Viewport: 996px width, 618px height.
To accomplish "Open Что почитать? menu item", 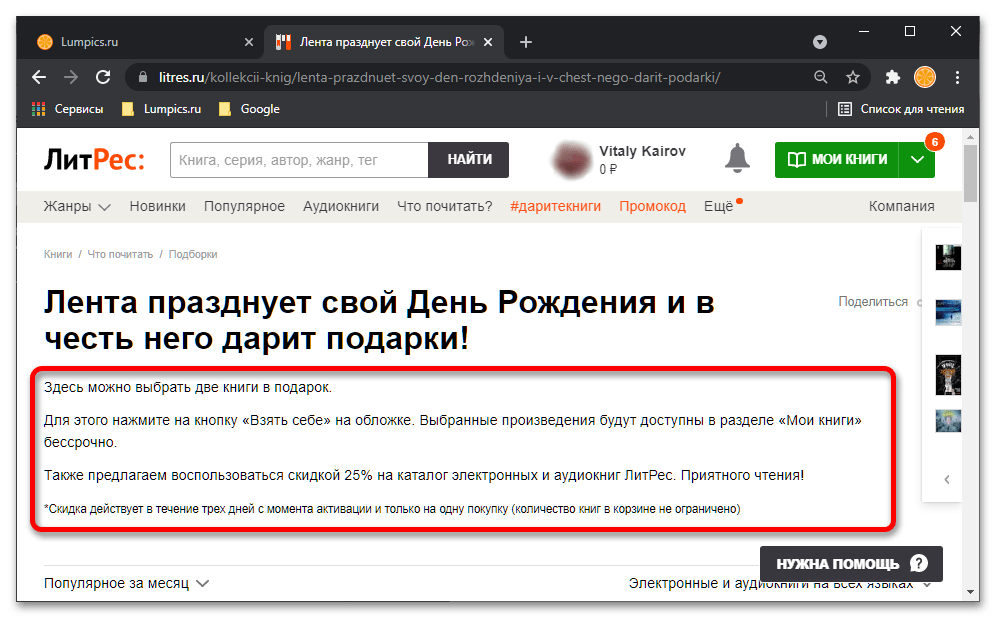I will pos(445,206).
